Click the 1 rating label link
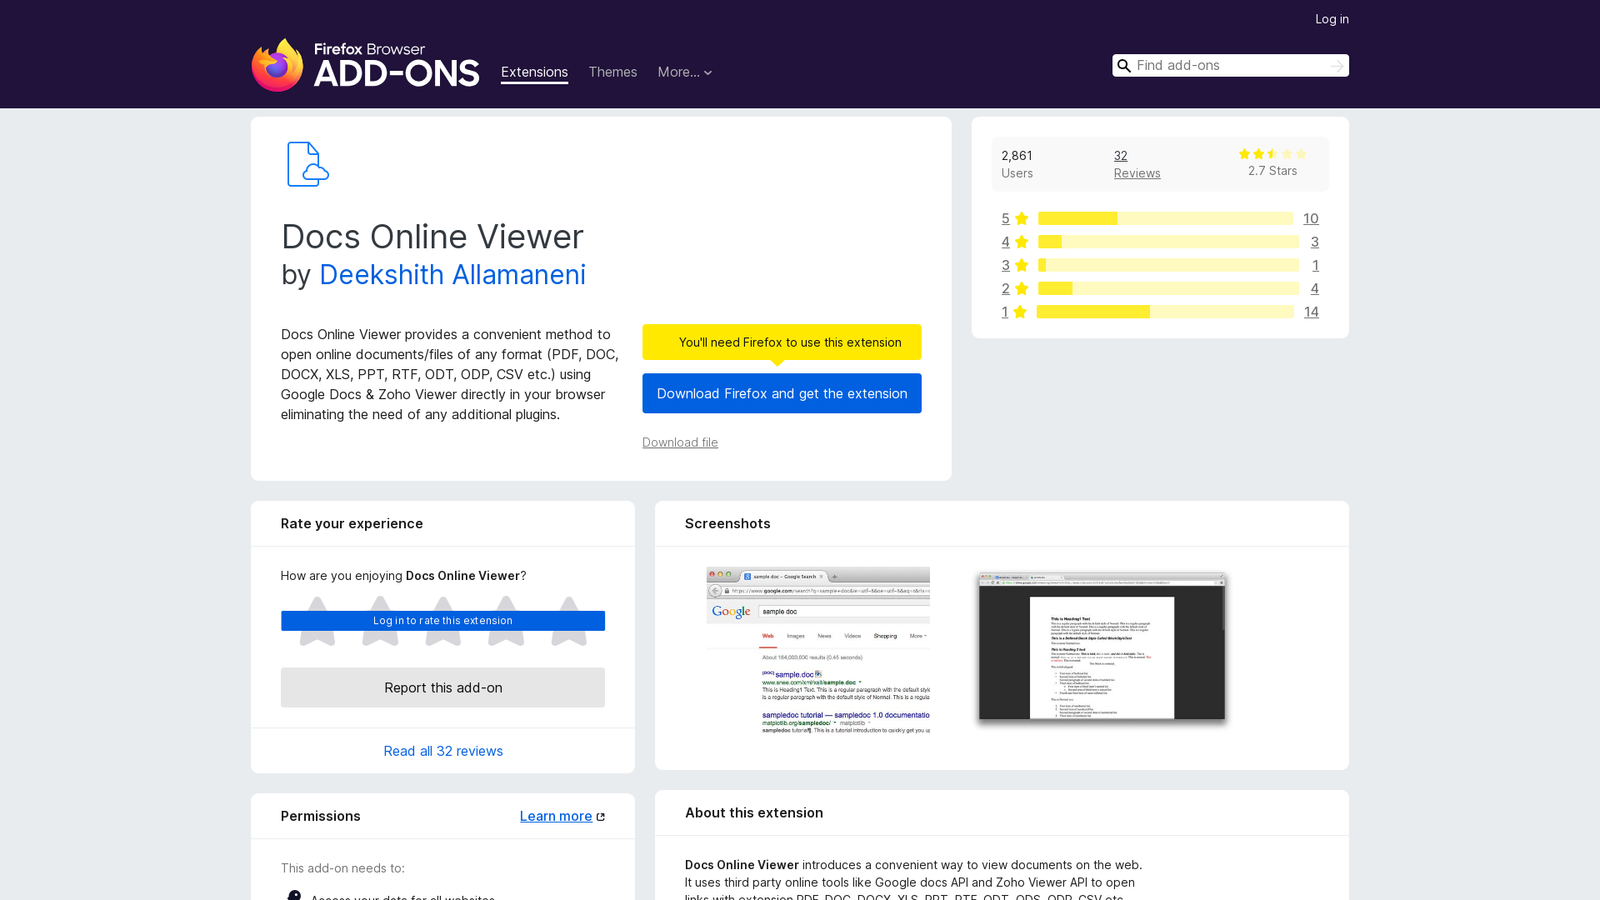The image size is (1600, 900). (1005, 312)
